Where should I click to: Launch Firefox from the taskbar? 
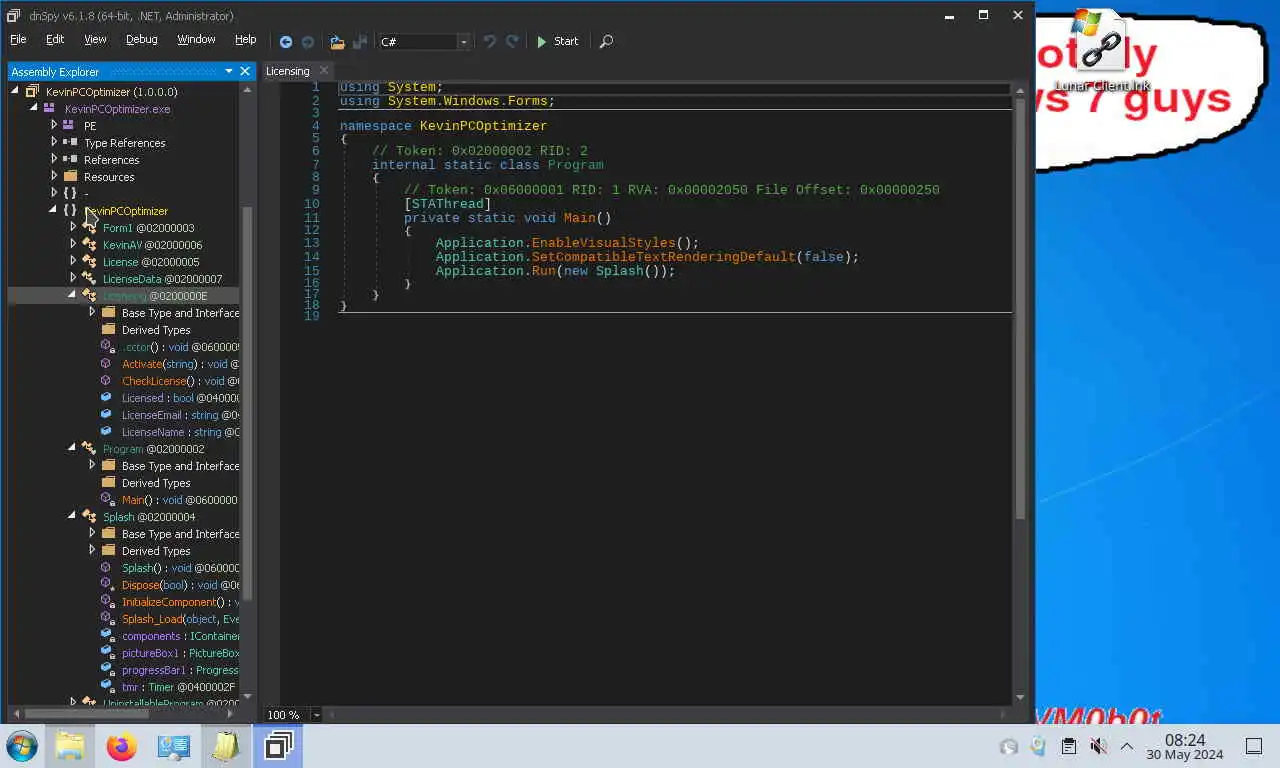click(x=122, y=746)
